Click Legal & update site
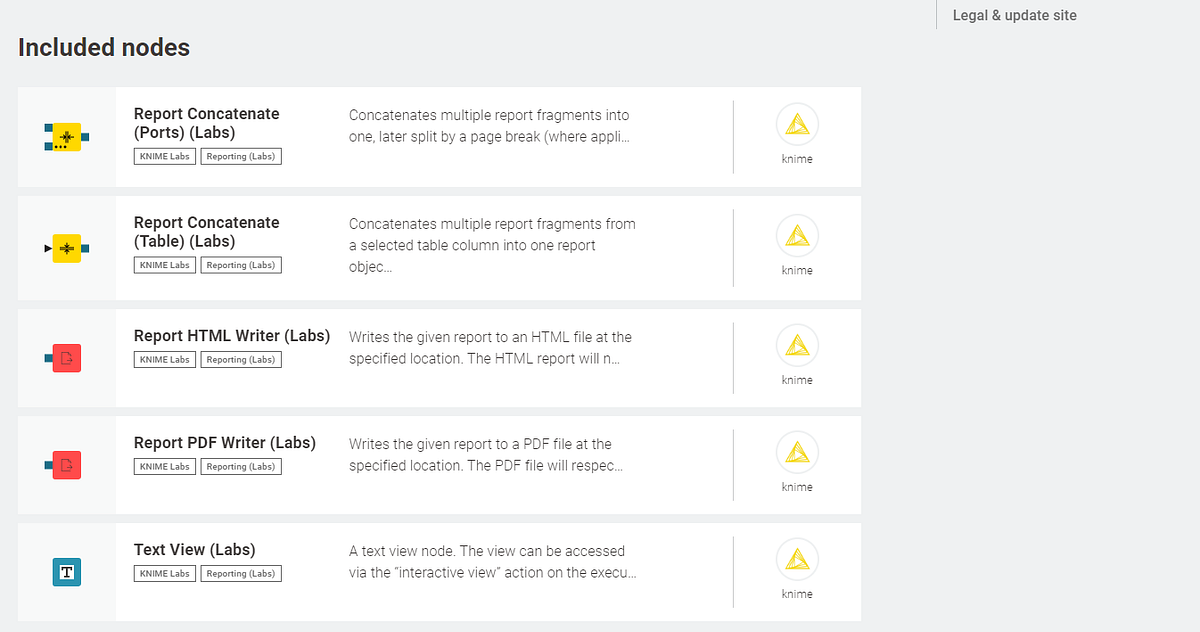1200x632 pixels. (x=1014, y=15)
